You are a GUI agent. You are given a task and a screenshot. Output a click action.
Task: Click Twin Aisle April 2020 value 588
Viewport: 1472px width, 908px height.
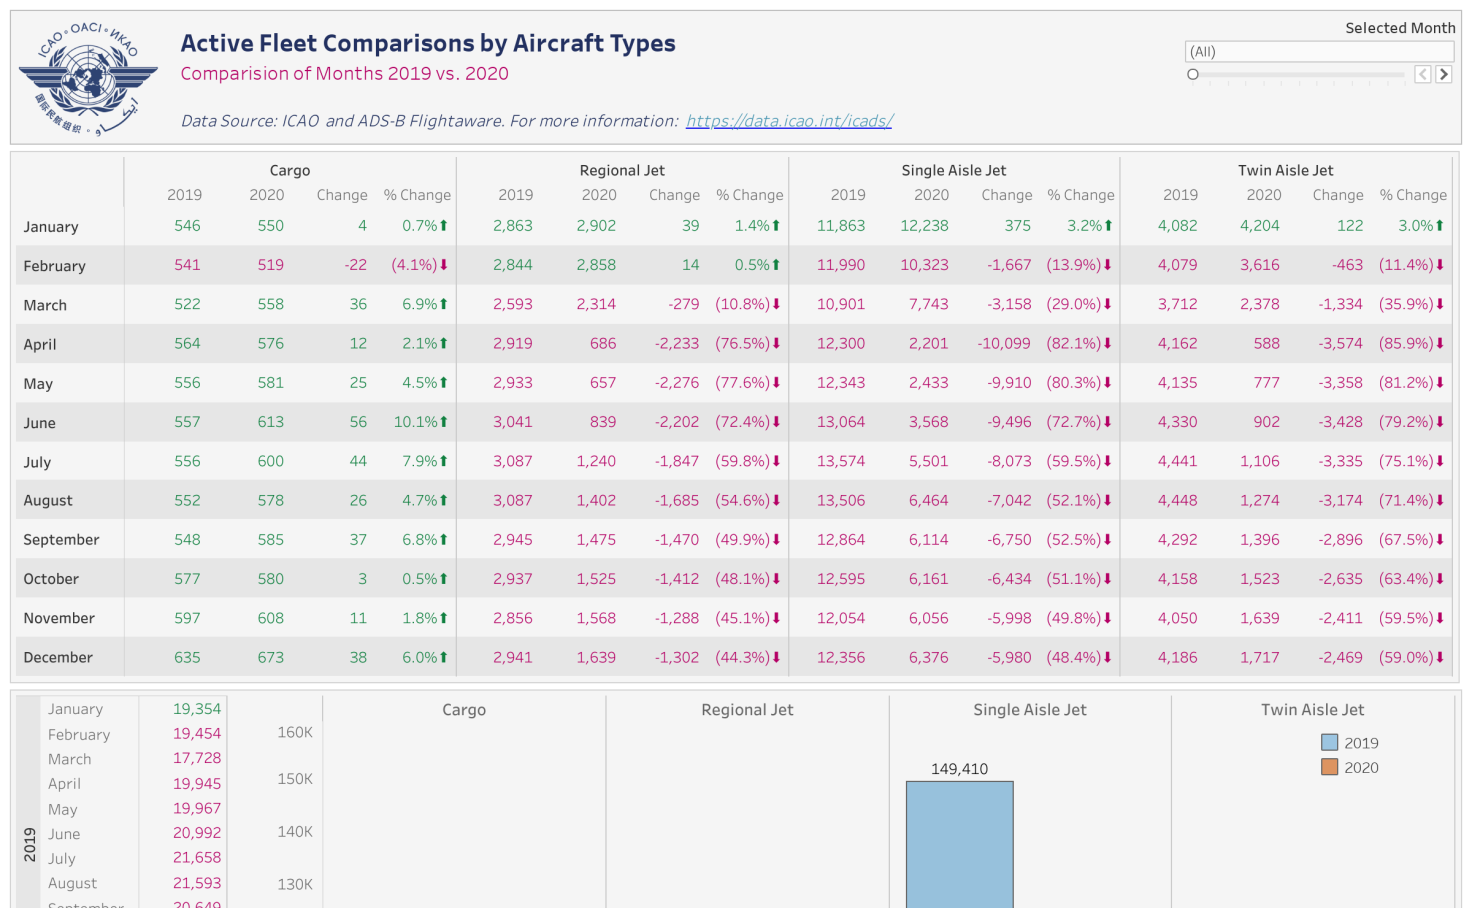pyautogui.click(x=1267, y=343)
